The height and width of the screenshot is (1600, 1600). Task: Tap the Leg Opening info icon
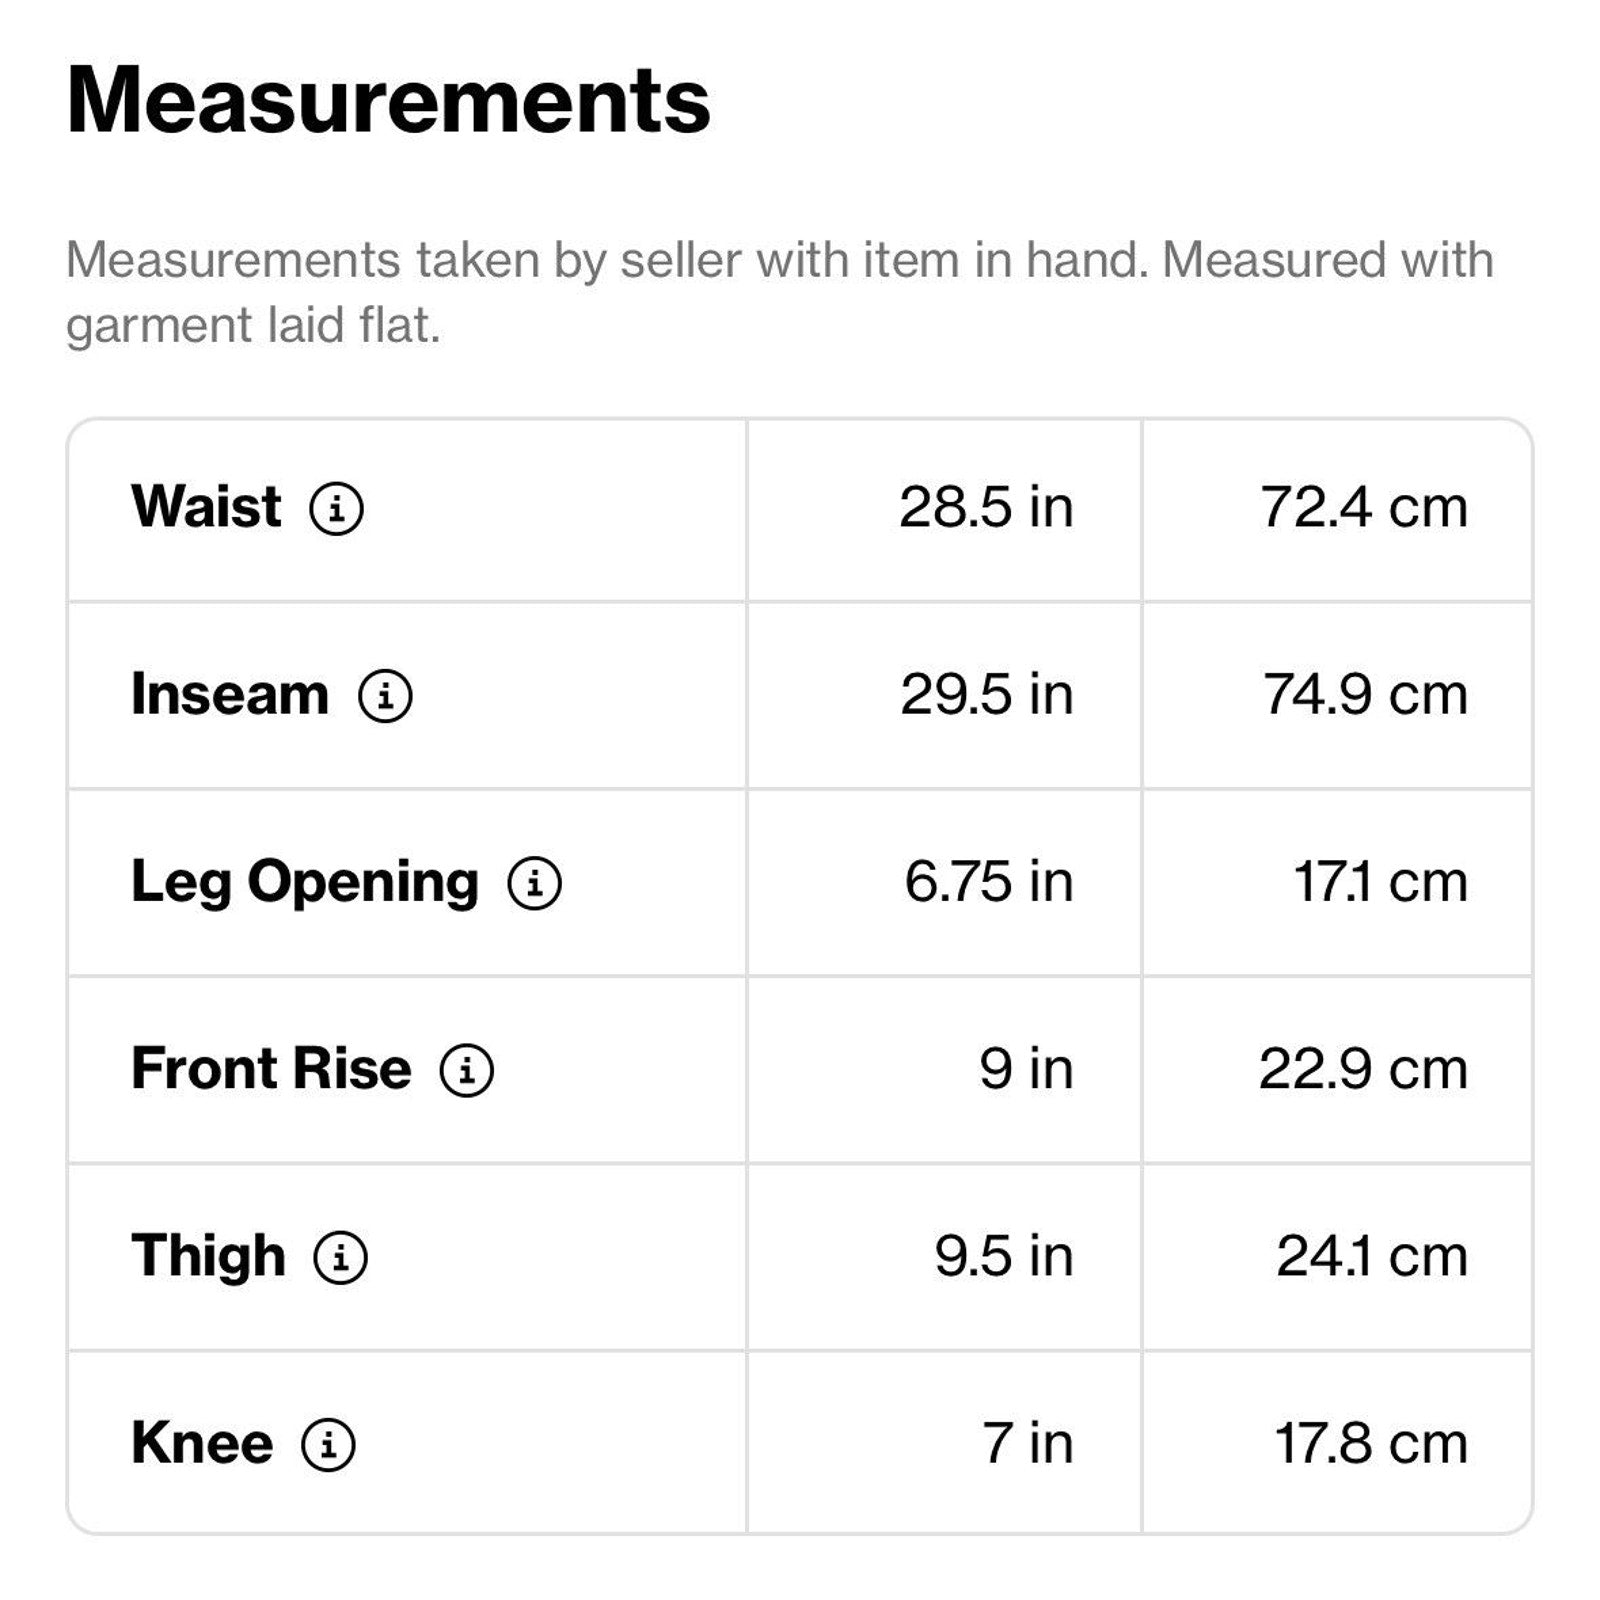(x=535, y=882)
